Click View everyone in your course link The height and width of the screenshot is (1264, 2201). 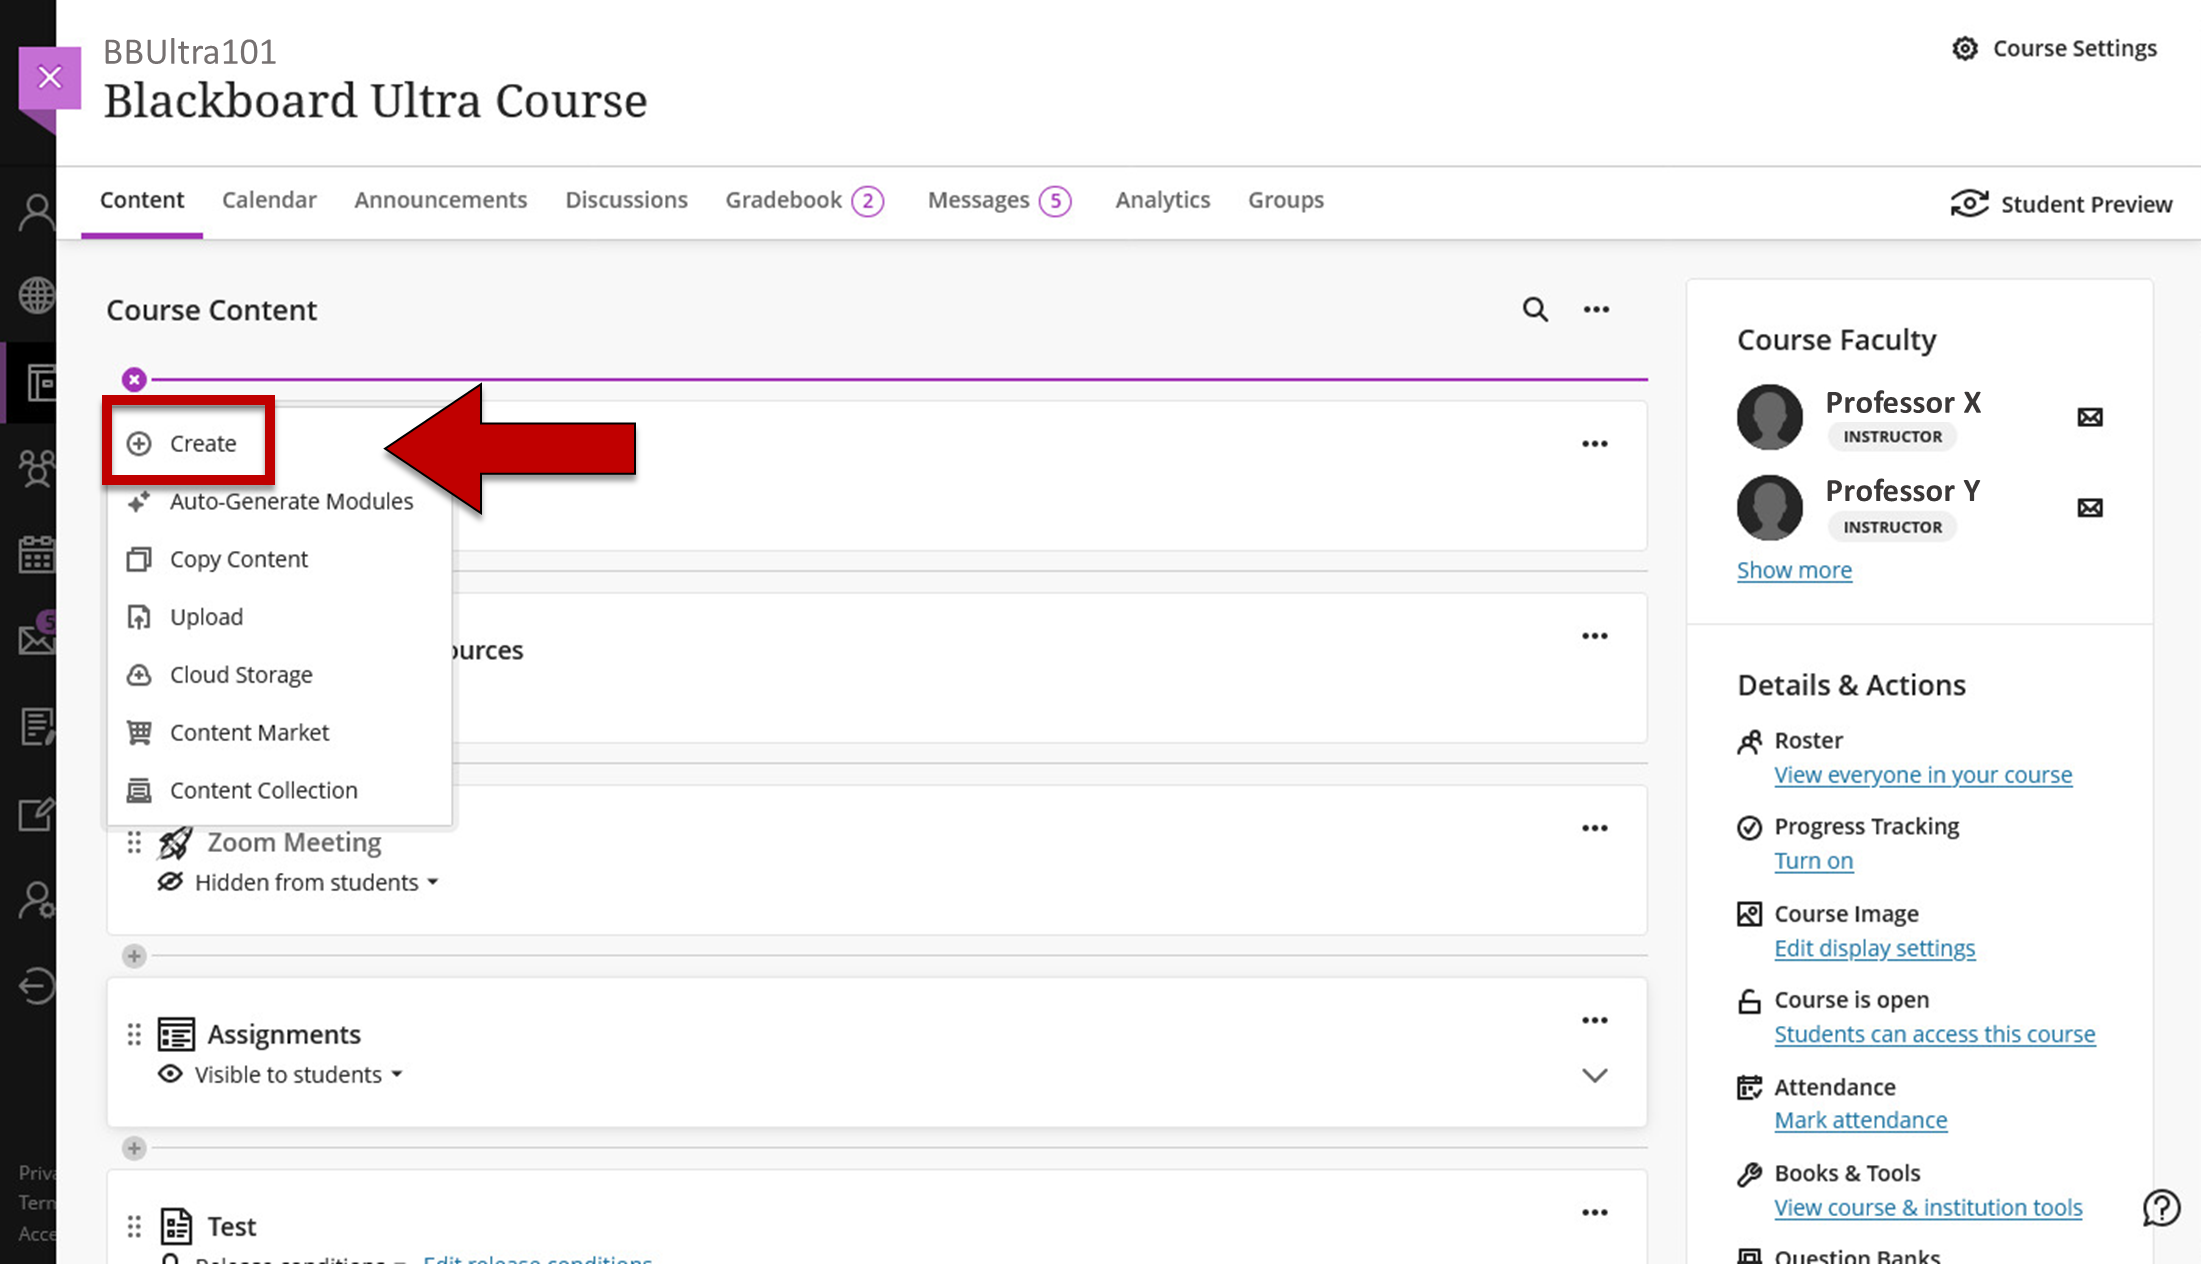pyautogui.click(x=1922, y=775)
